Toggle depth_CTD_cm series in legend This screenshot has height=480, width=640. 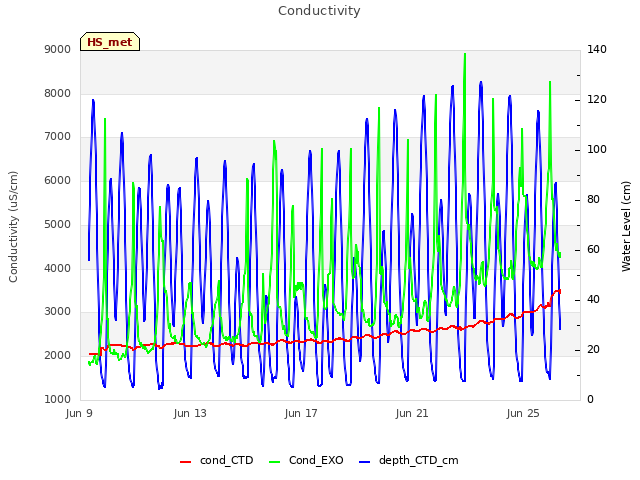409,460
